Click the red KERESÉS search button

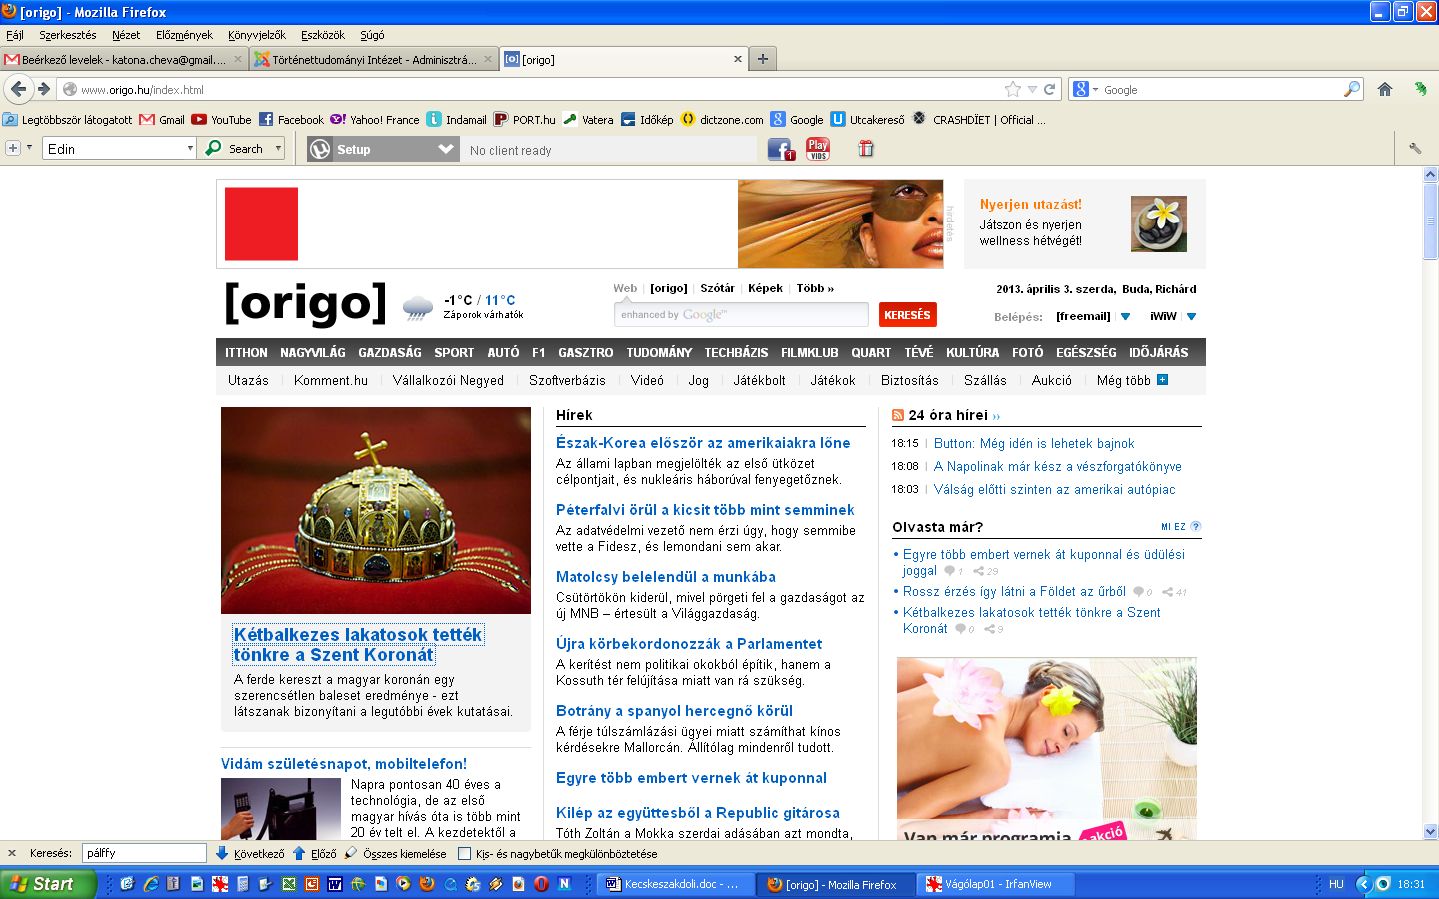click(x=907, y=315)
